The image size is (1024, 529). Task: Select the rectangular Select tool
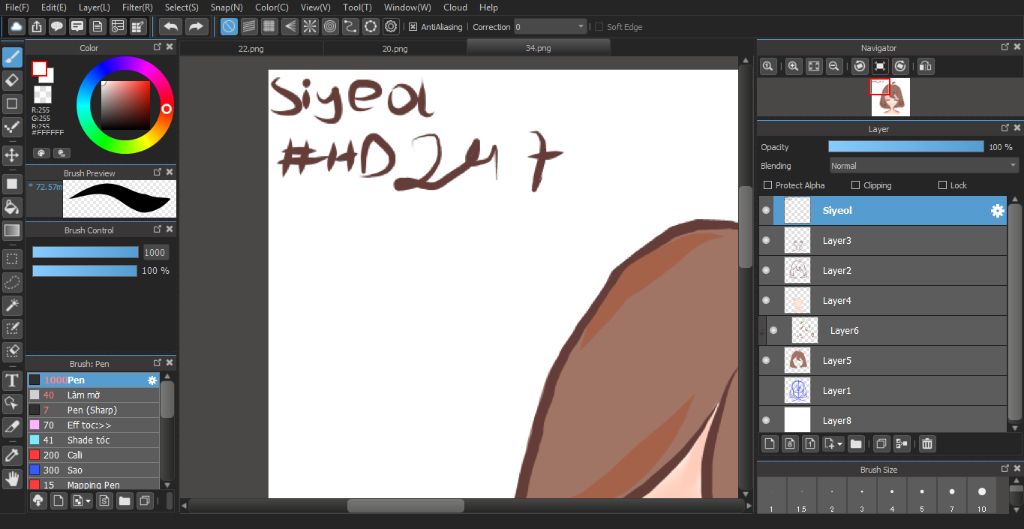(x=12, y=259)
